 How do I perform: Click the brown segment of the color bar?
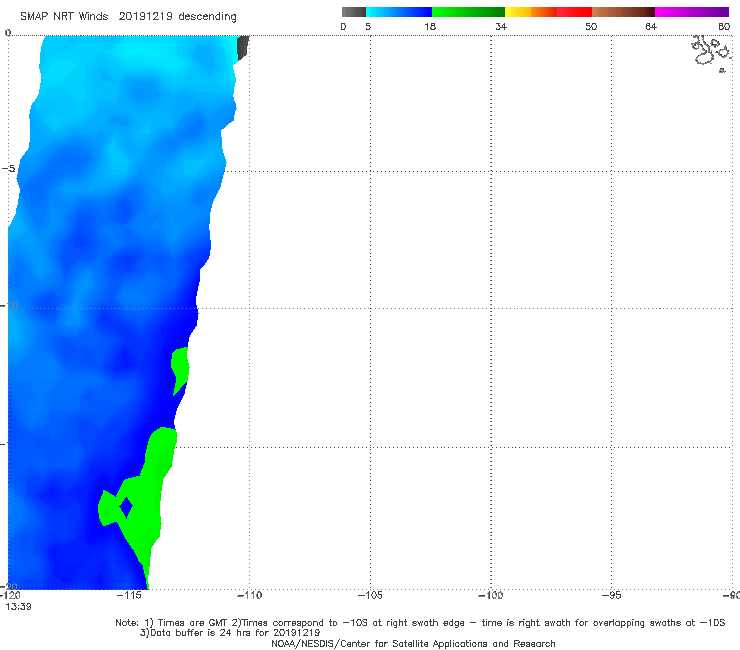pyautogui.click(x=623, y=12)
